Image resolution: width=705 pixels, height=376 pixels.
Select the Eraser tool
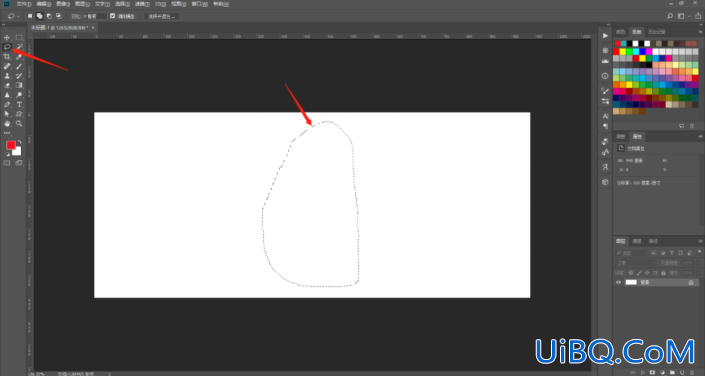coord(7,85)
